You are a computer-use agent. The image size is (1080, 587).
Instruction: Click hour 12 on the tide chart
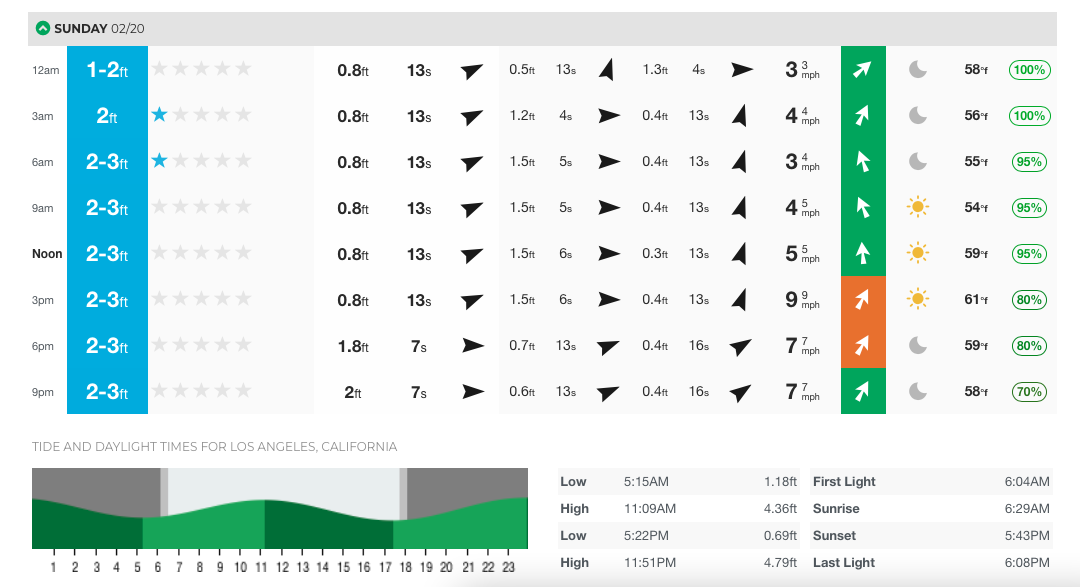(x=283, y=567)
